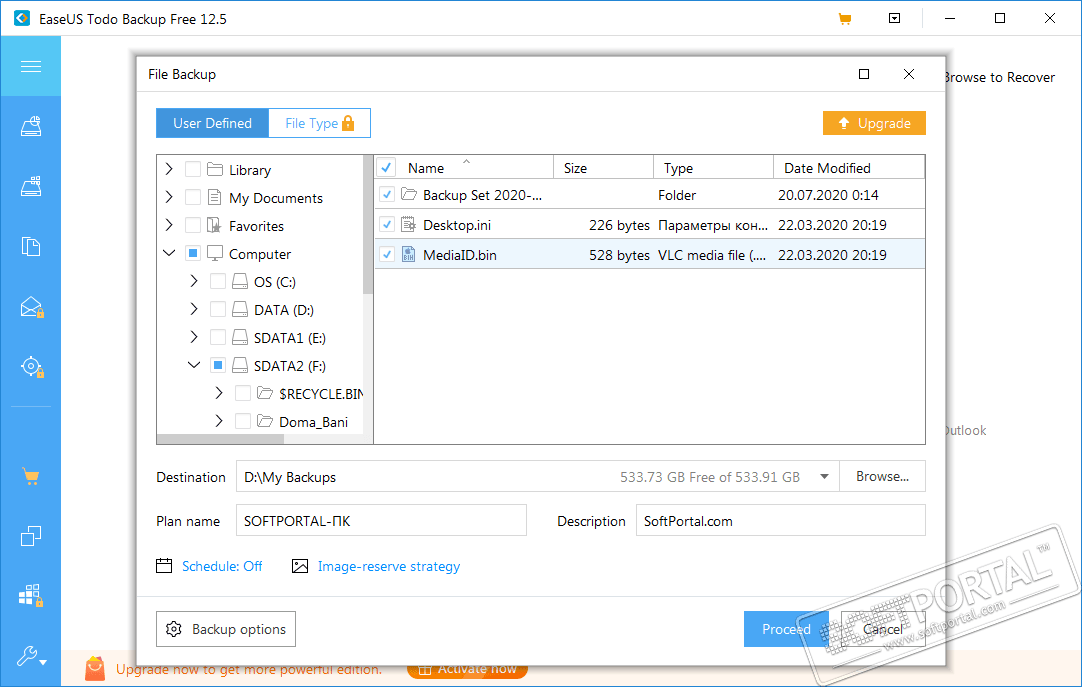Image resolution: width=1082 pixels, height=687 pixels.
Task: Select the System Backup sidebar icon
Action: point(31,186)
